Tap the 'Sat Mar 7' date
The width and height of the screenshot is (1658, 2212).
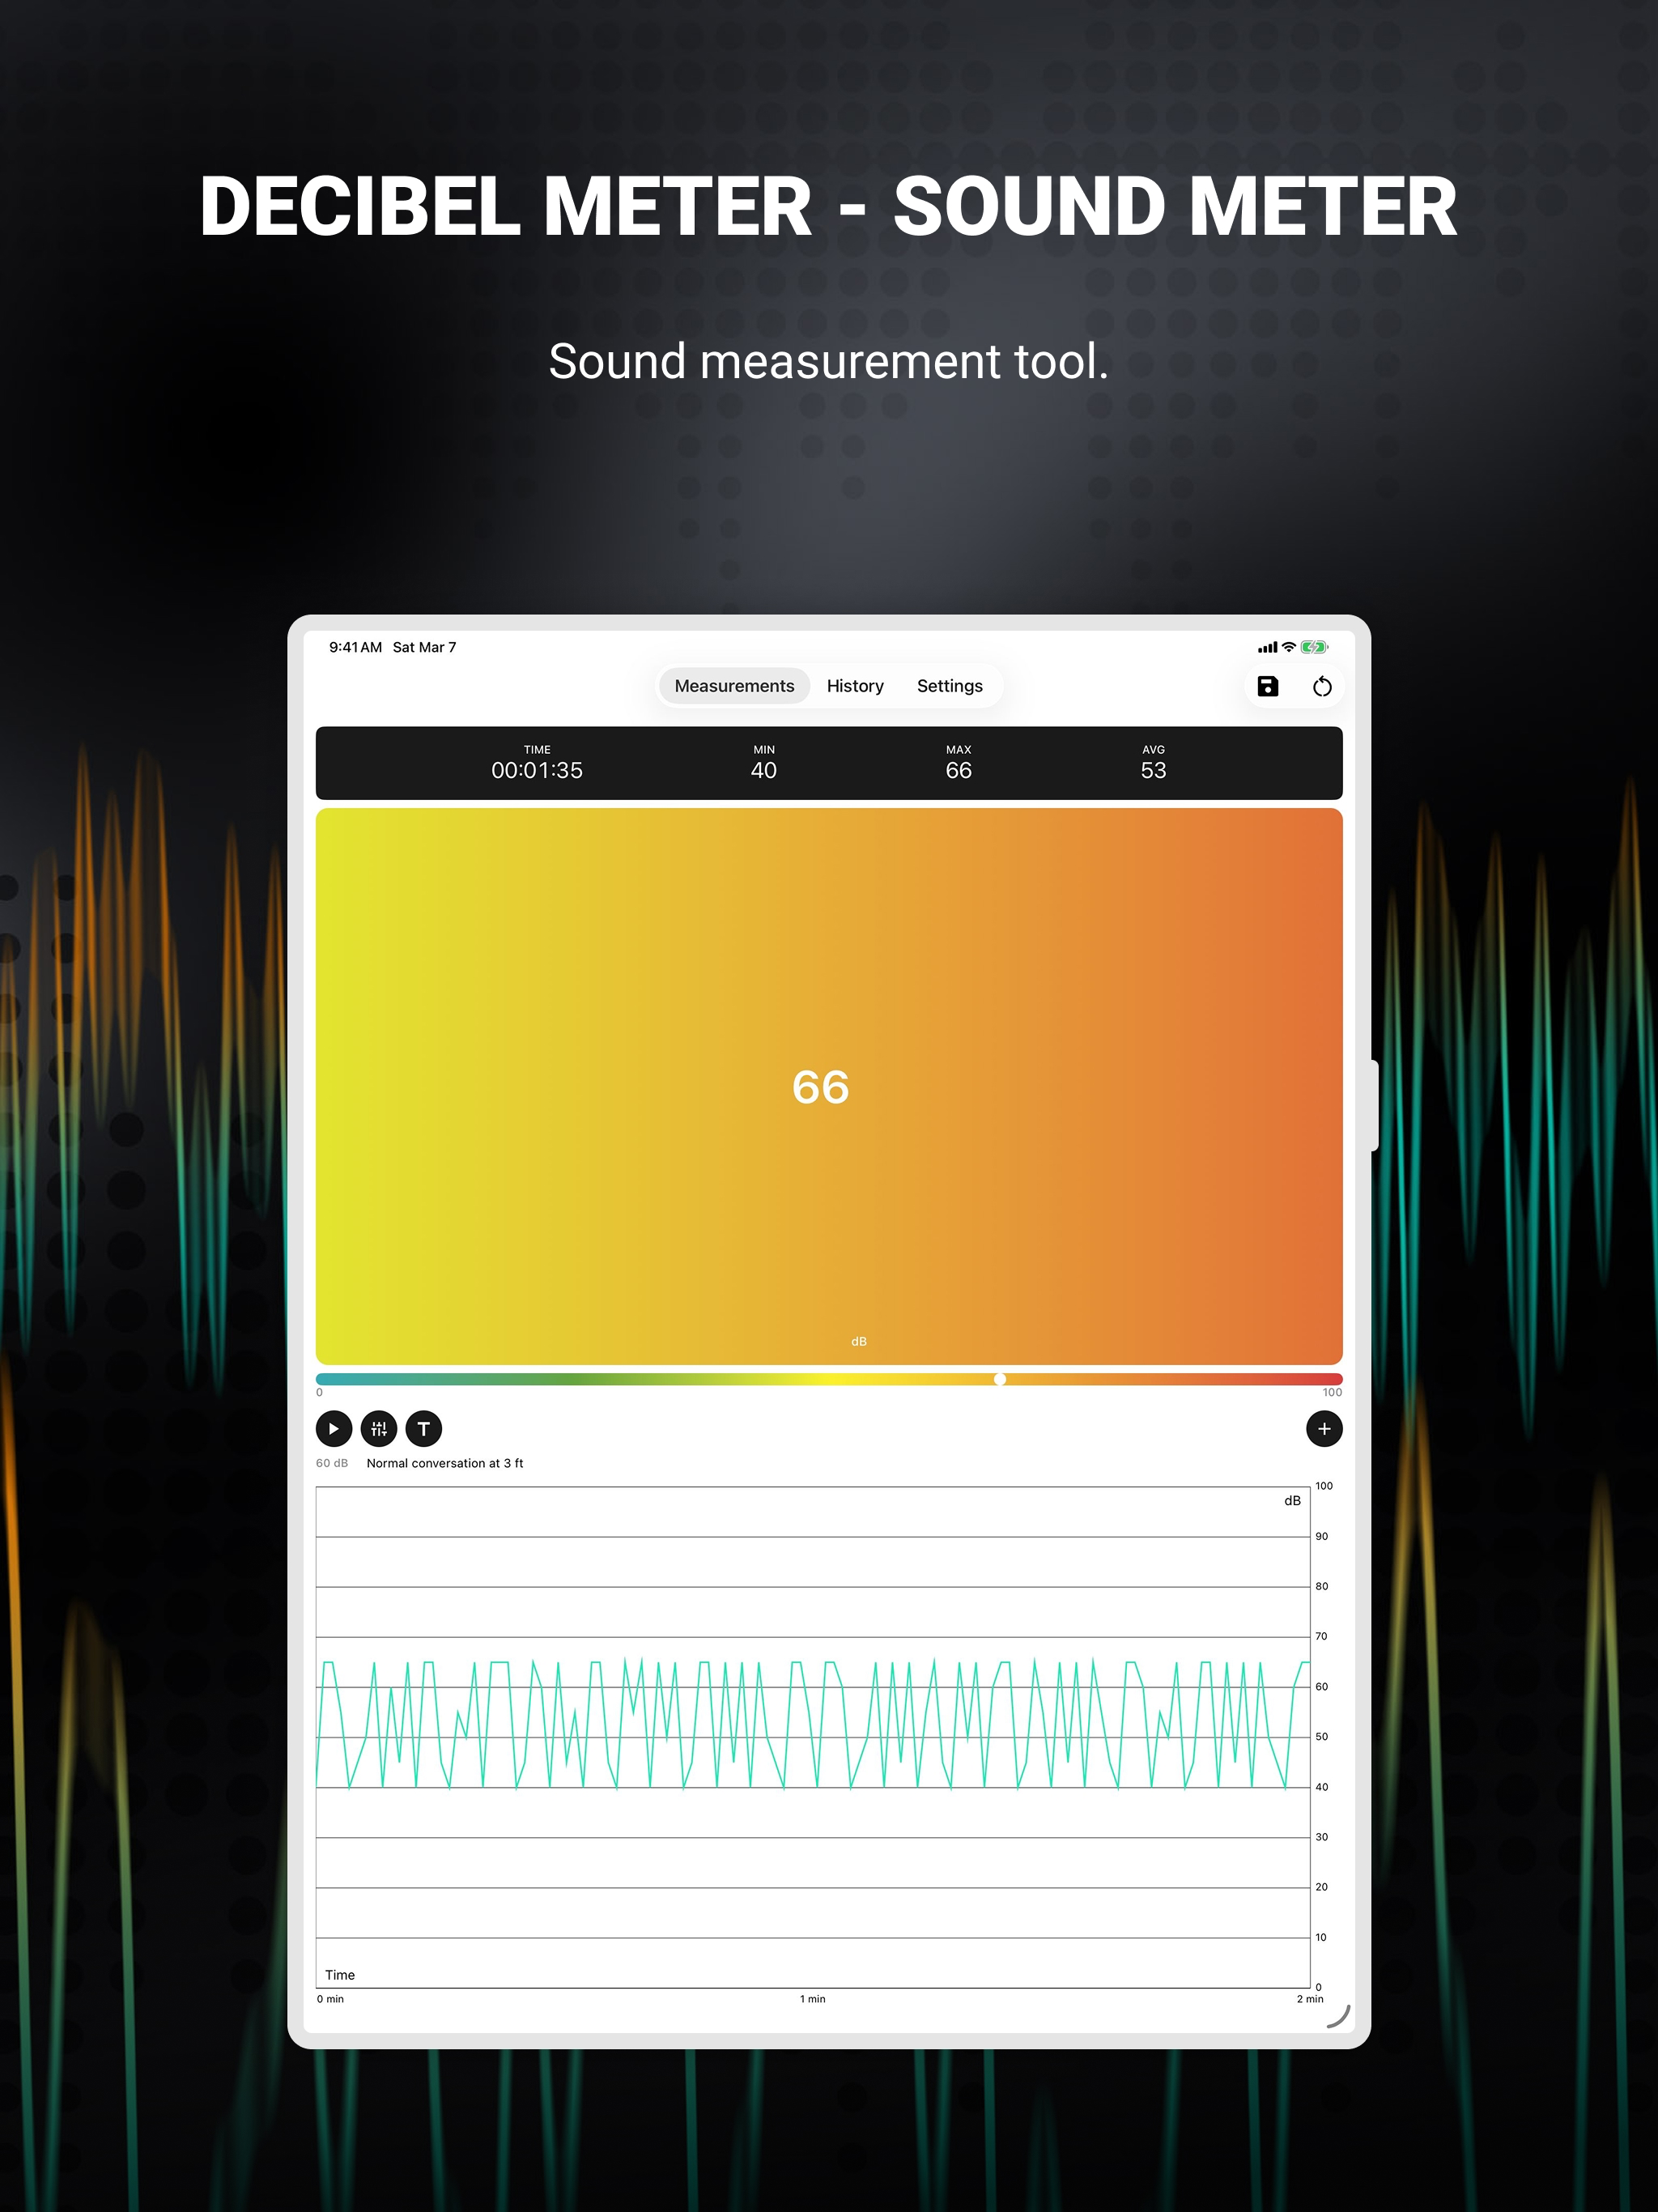click(424, 647)
